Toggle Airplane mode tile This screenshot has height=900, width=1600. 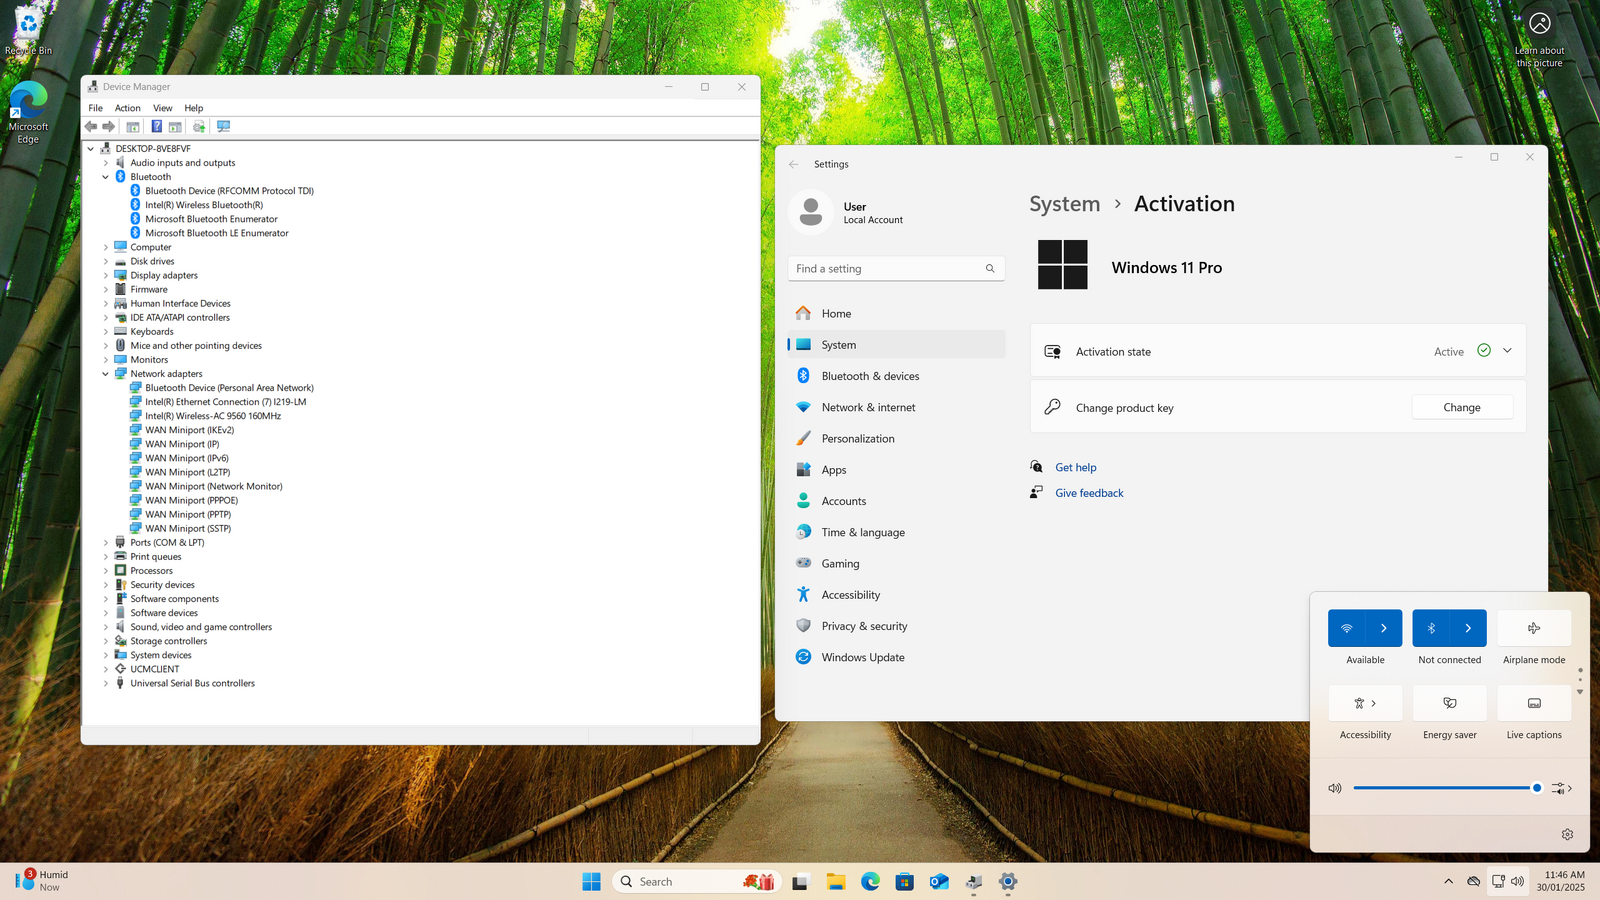click(1534, 628)
